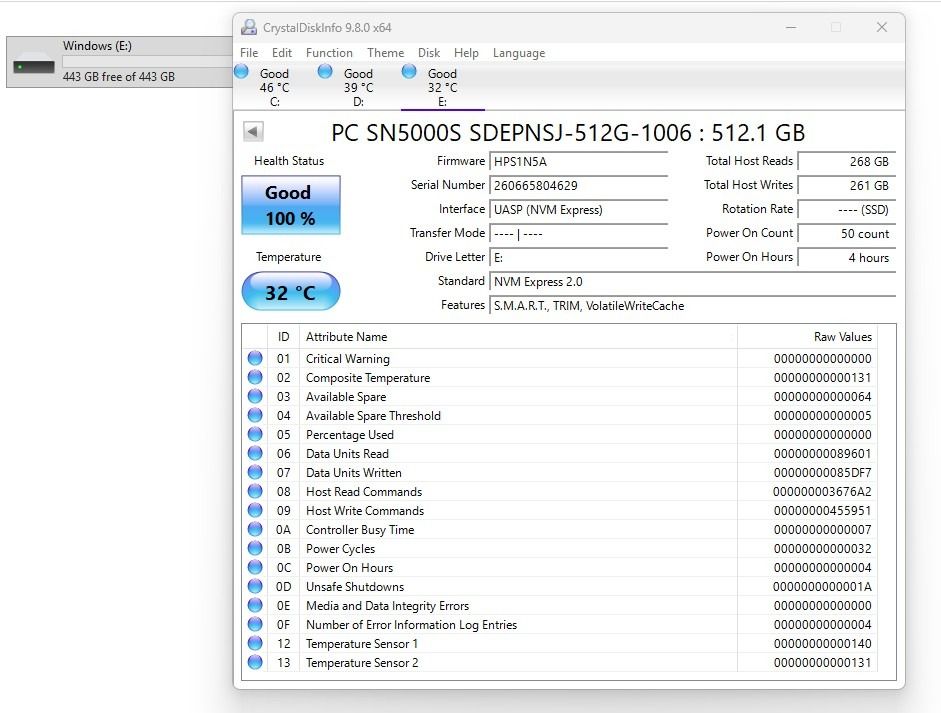Click the Available Spare Threshold status orb

click(x=255, y=415)
